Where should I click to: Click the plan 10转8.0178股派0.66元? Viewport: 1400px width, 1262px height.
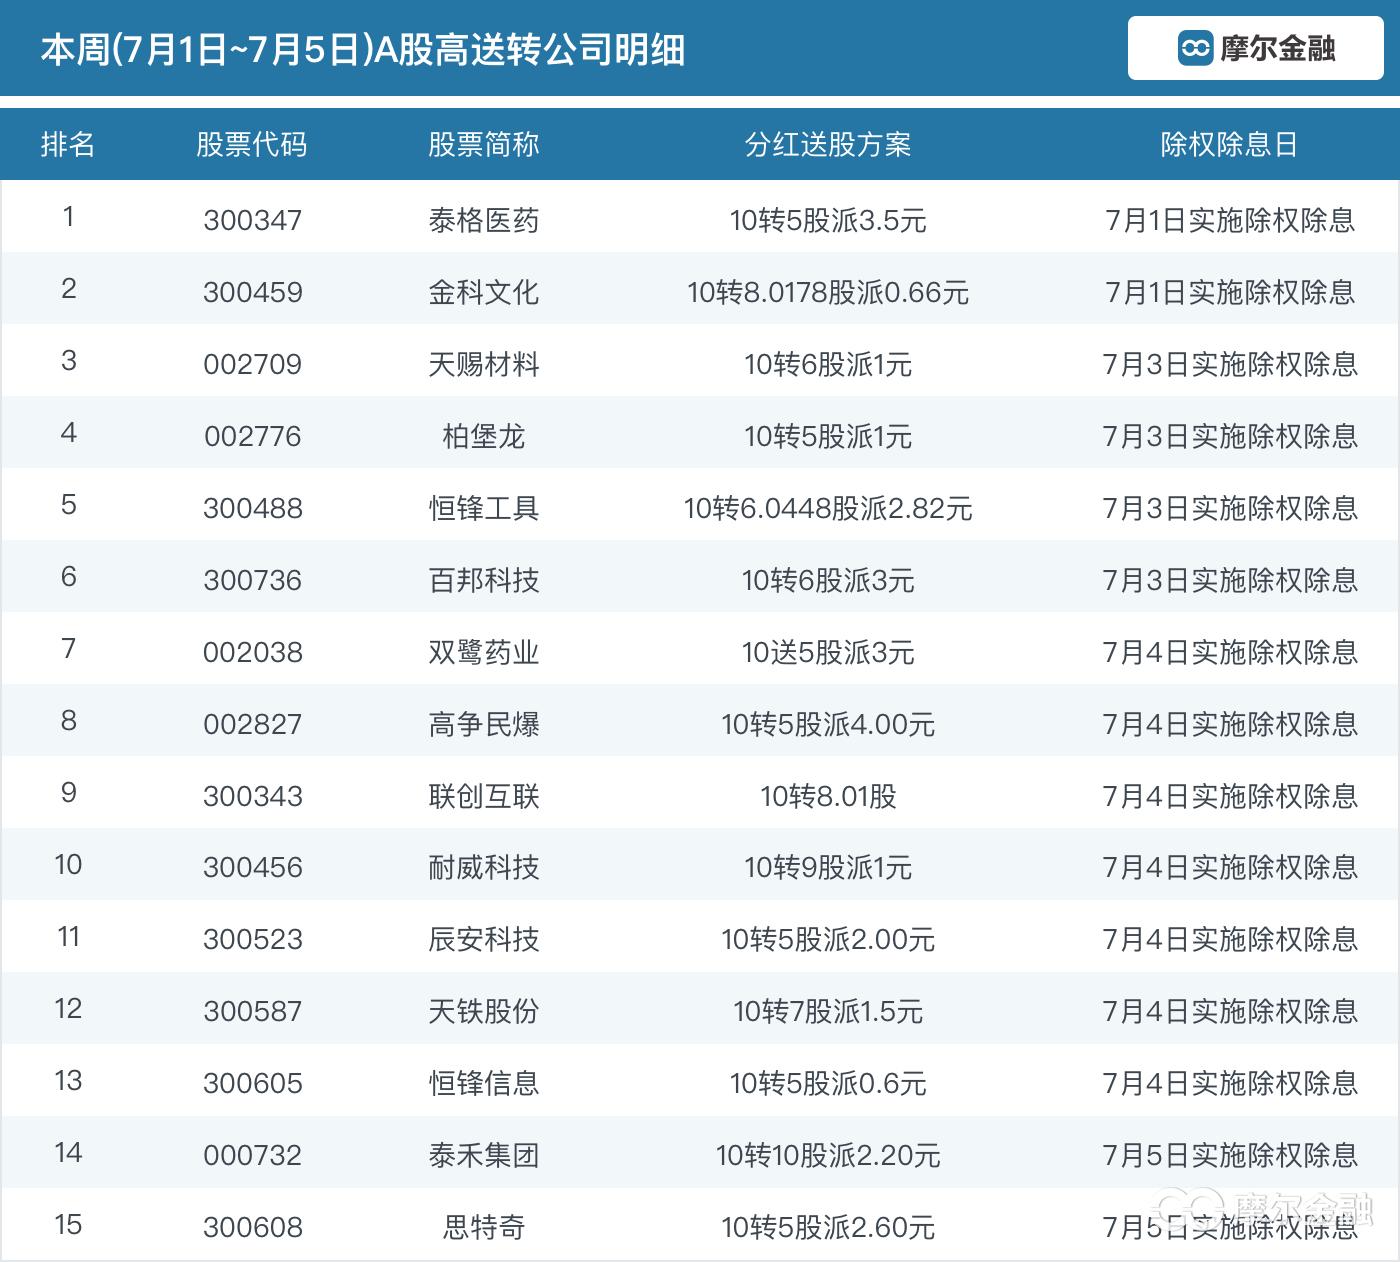(828, 292)
